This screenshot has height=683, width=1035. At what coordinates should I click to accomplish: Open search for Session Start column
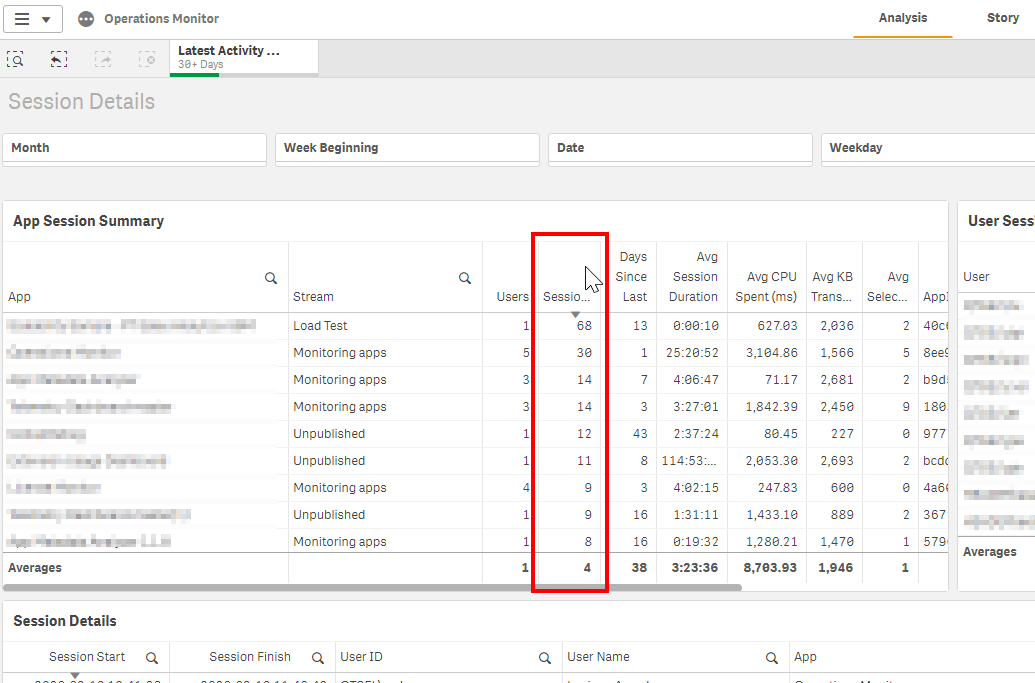point(152,658)
